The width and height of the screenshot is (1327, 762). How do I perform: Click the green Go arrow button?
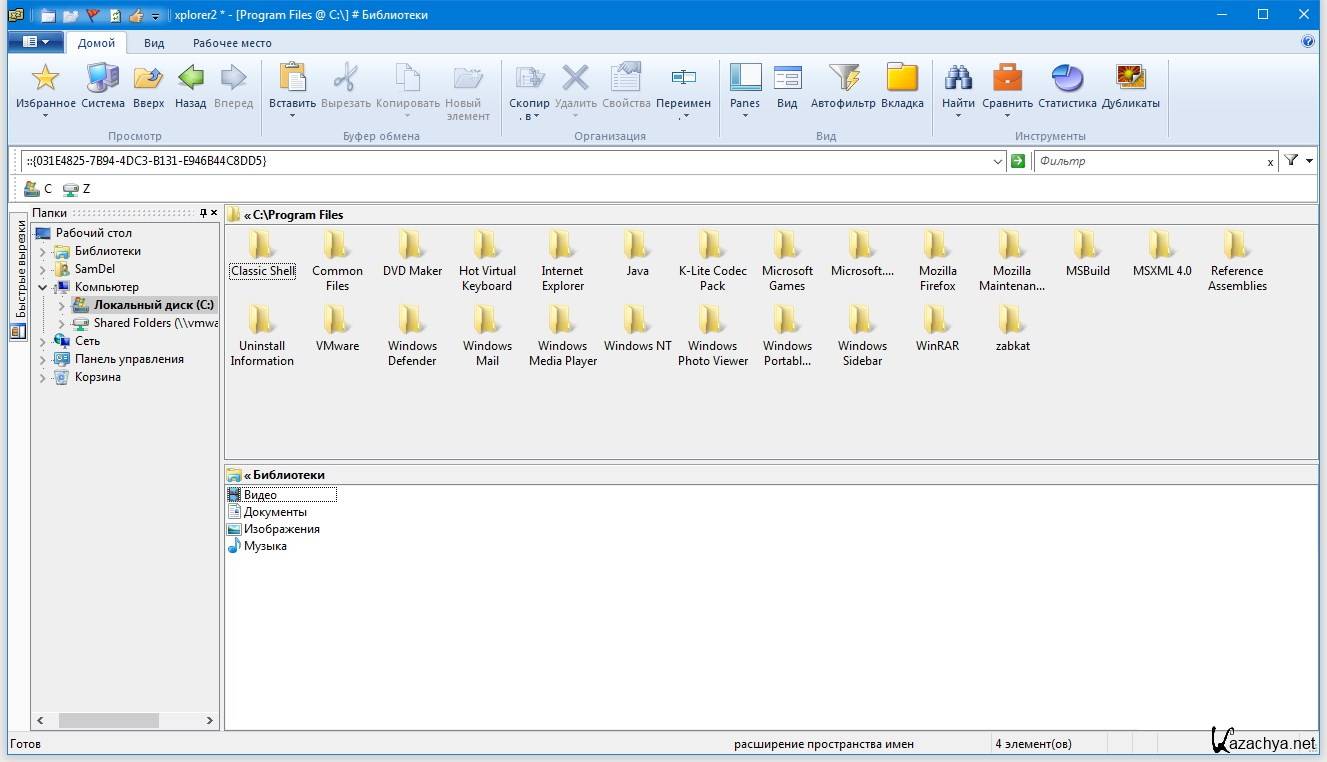click(1018, 161)
